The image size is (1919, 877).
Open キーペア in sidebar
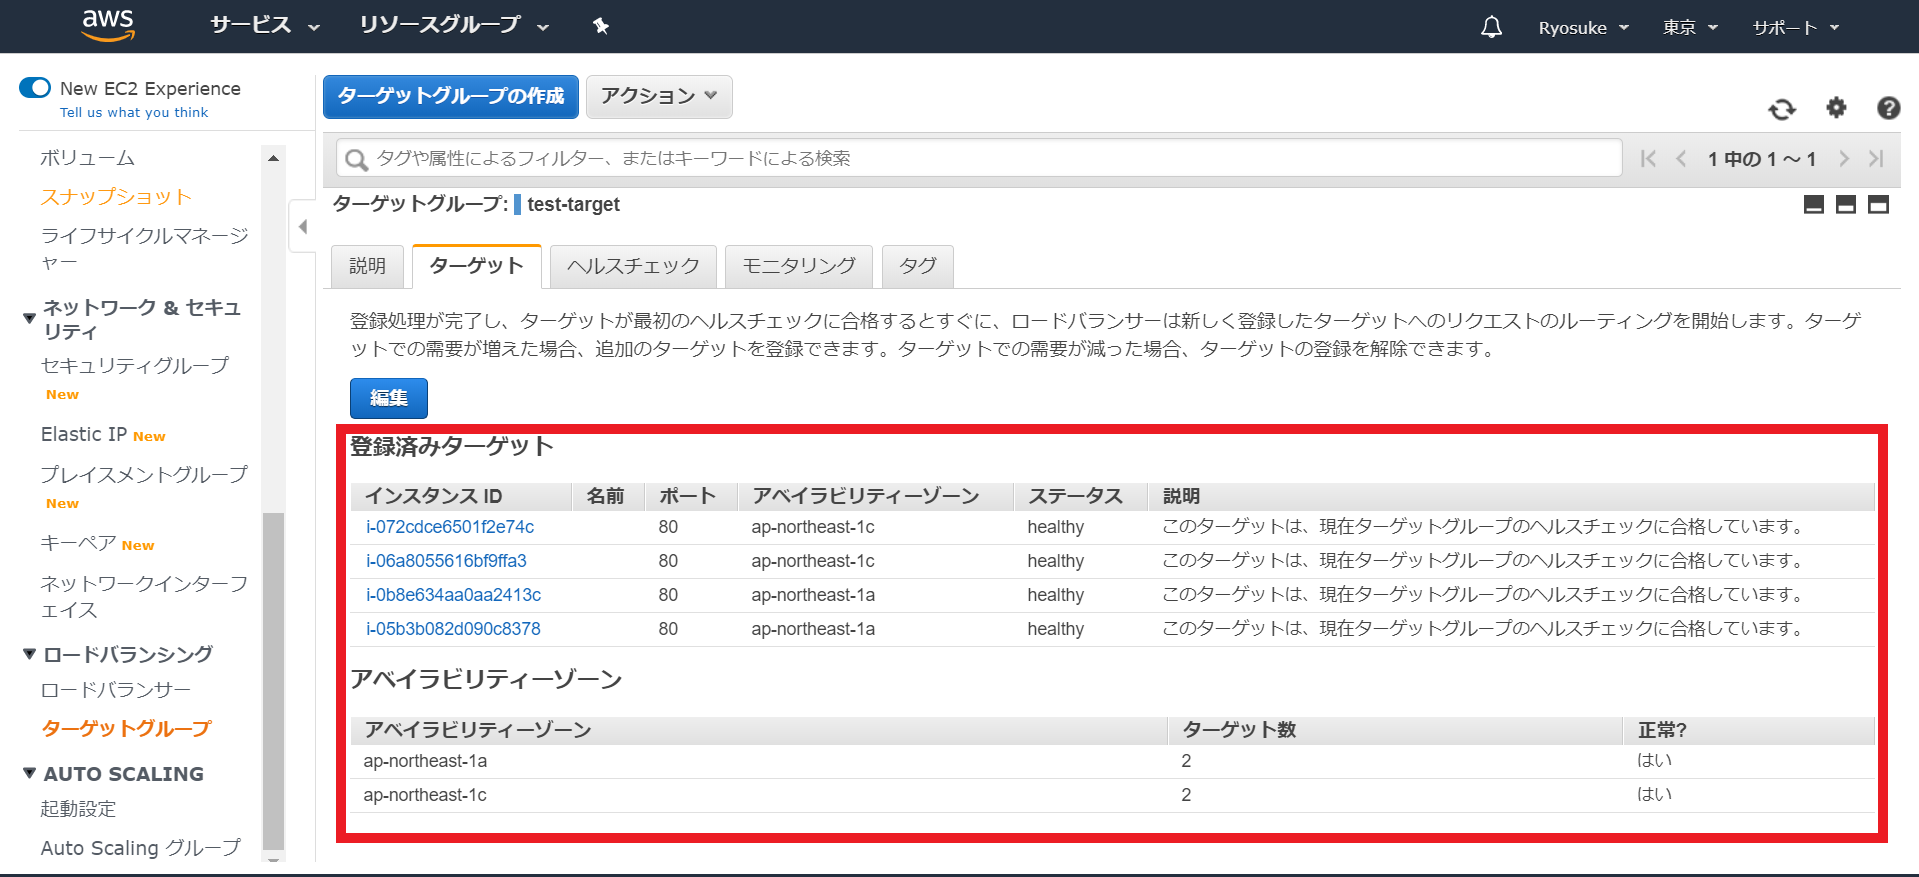click(x=78, y=543)
